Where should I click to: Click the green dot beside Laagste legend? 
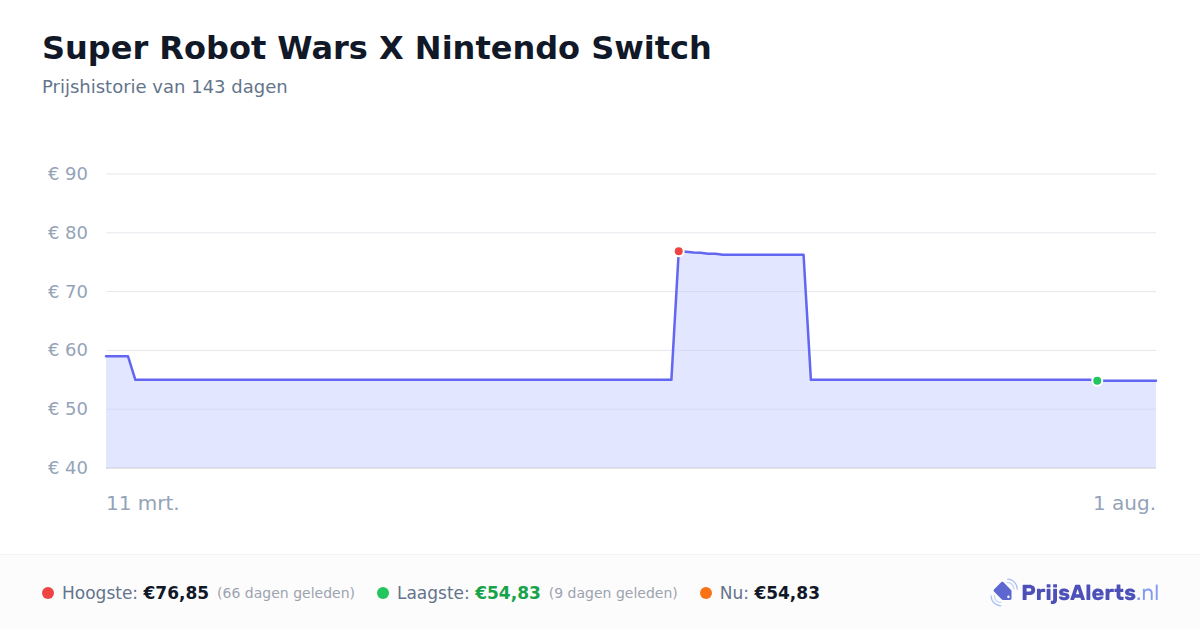383,593
